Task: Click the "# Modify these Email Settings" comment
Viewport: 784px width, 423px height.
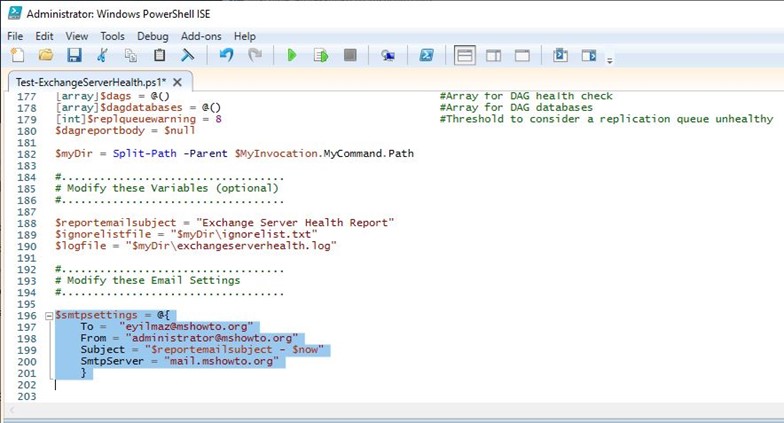Action: click(x=148, y=280)
